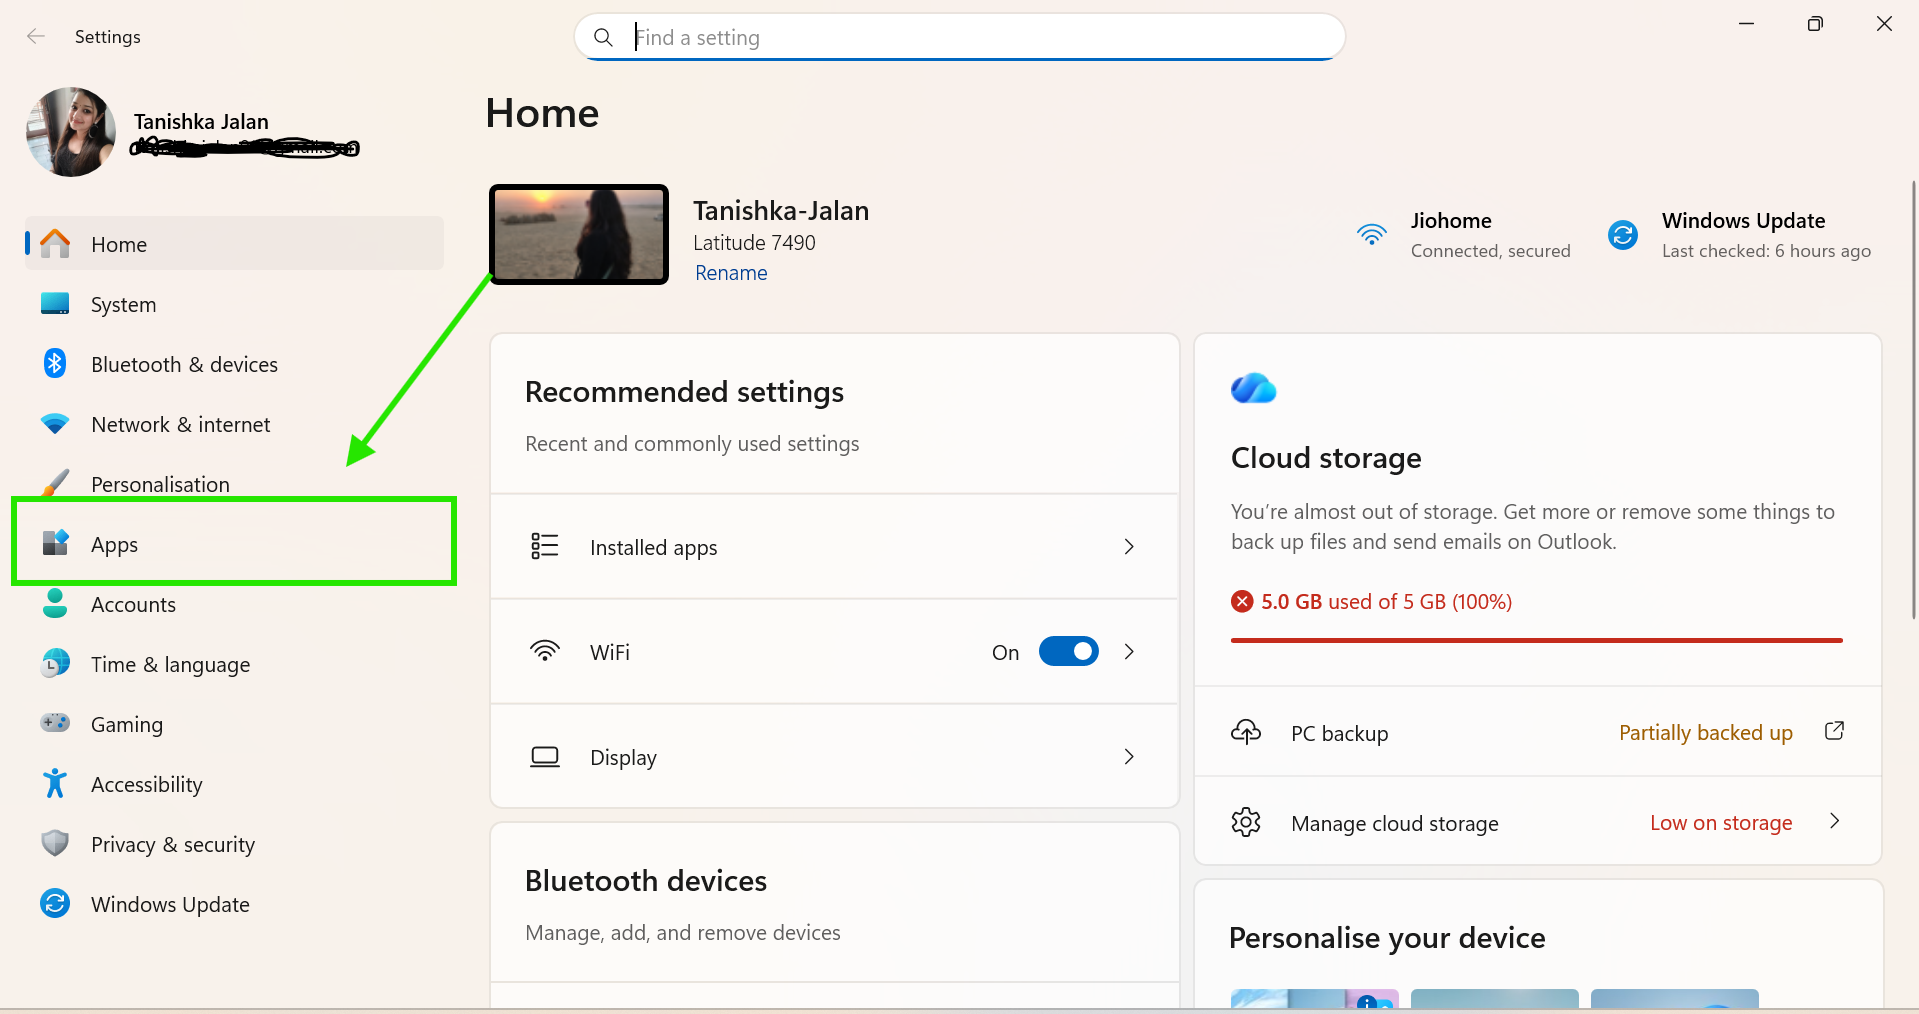Open the Installed apps row
Image resolution: width=1919 pixels, height=1014 pixels.
[x=835, y=546]
